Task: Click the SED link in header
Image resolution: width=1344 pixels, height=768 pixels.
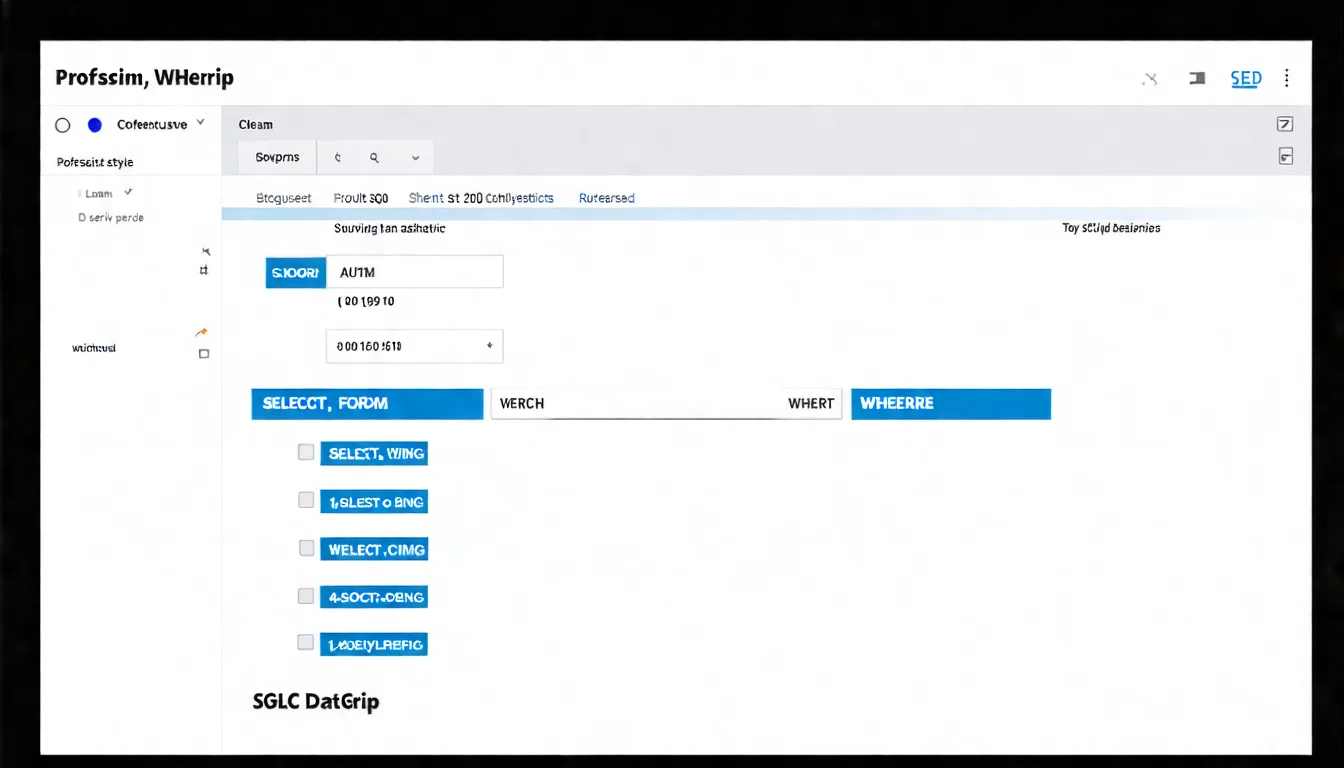Action: click(x=1245, y=78)
